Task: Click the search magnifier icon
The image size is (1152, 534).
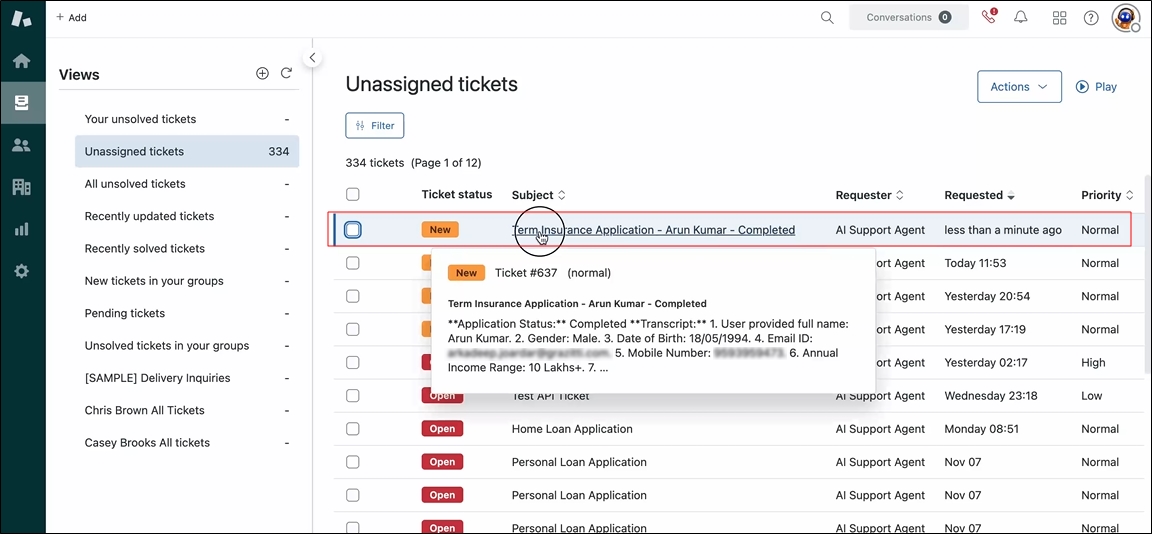Action: pos(827,17)
